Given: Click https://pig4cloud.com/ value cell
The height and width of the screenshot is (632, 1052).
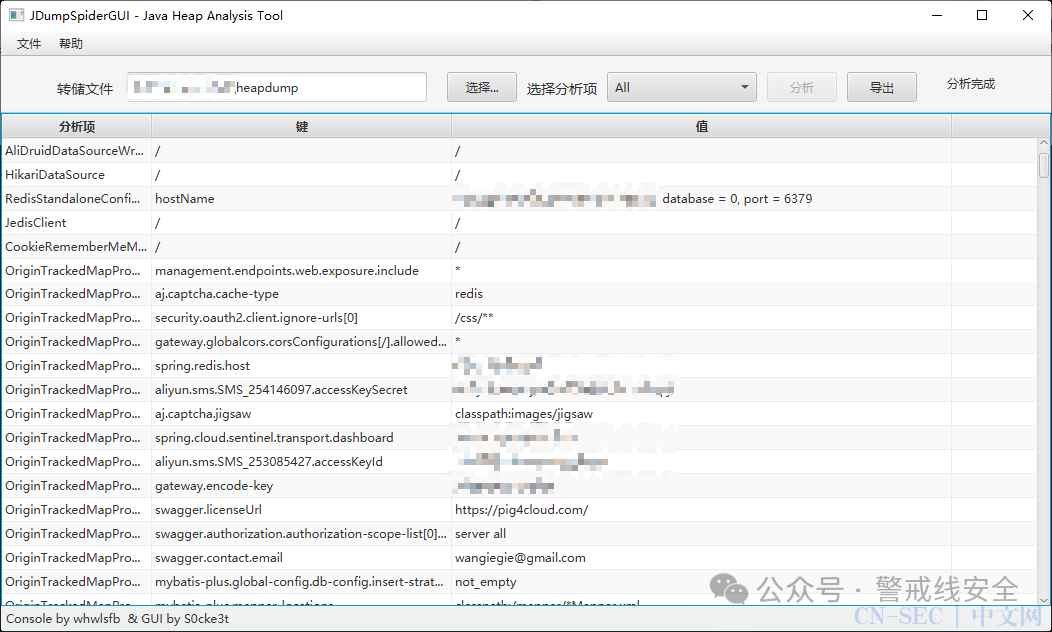Looking at the screenshot, I should 702,510.
